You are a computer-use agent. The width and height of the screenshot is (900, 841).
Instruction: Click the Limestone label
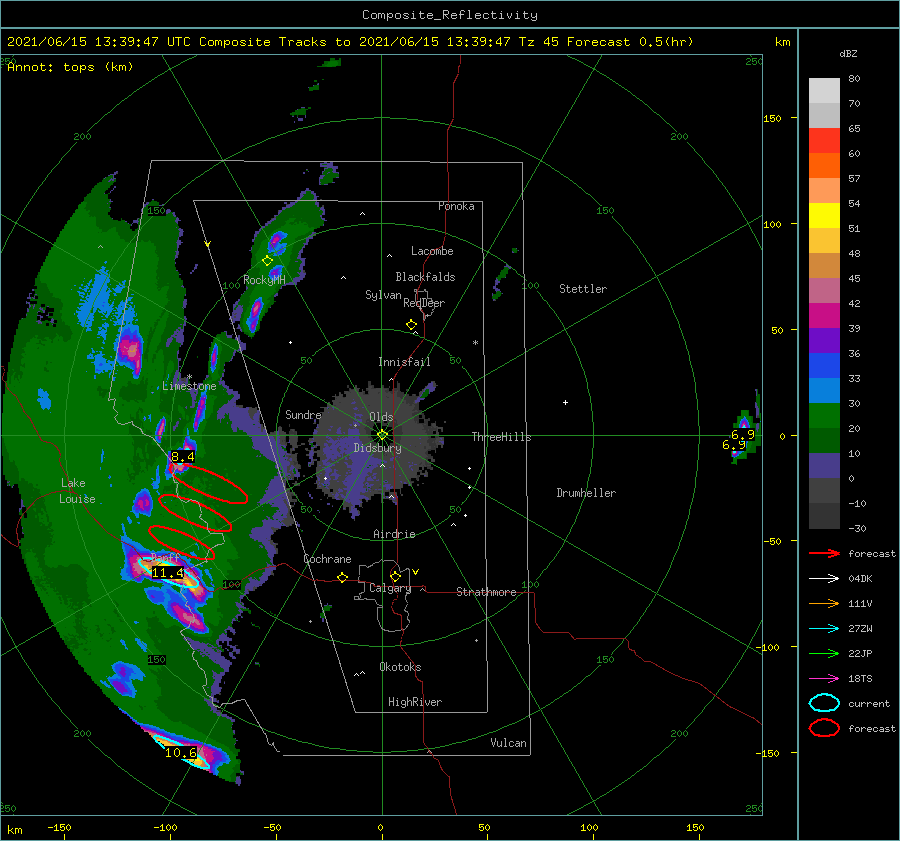click(189, 386)
